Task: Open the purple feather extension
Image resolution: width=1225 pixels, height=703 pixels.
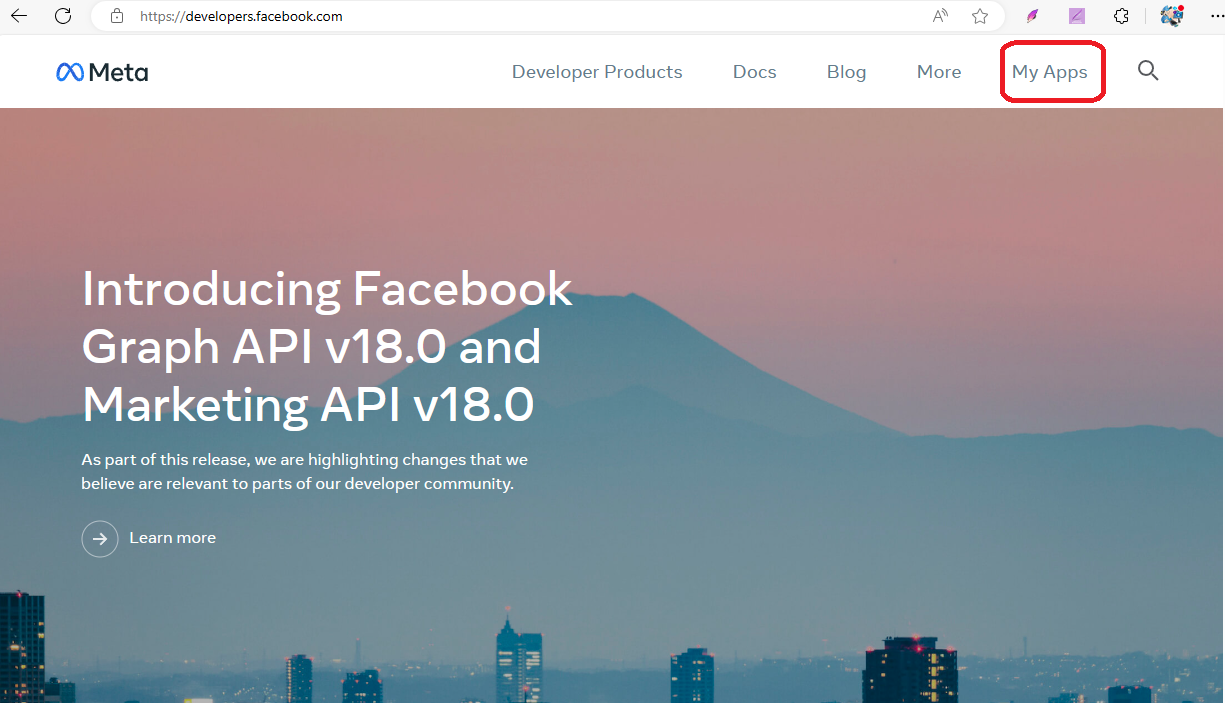Action: [x=1033, y=16]
